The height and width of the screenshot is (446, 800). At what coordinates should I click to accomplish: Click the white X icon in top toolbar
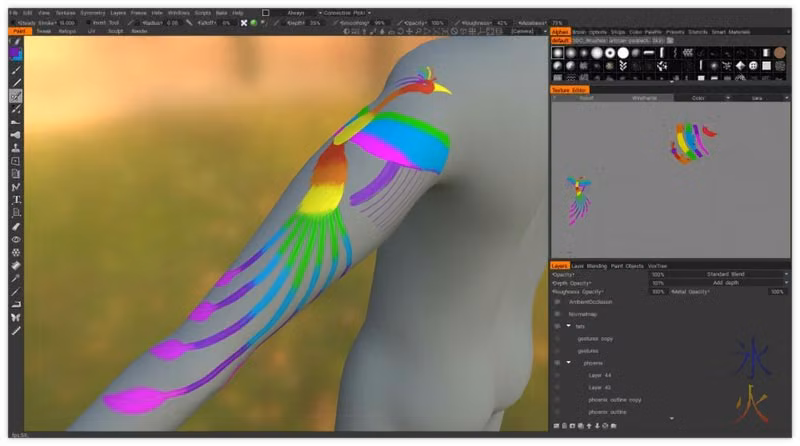(x=244, y=23)
